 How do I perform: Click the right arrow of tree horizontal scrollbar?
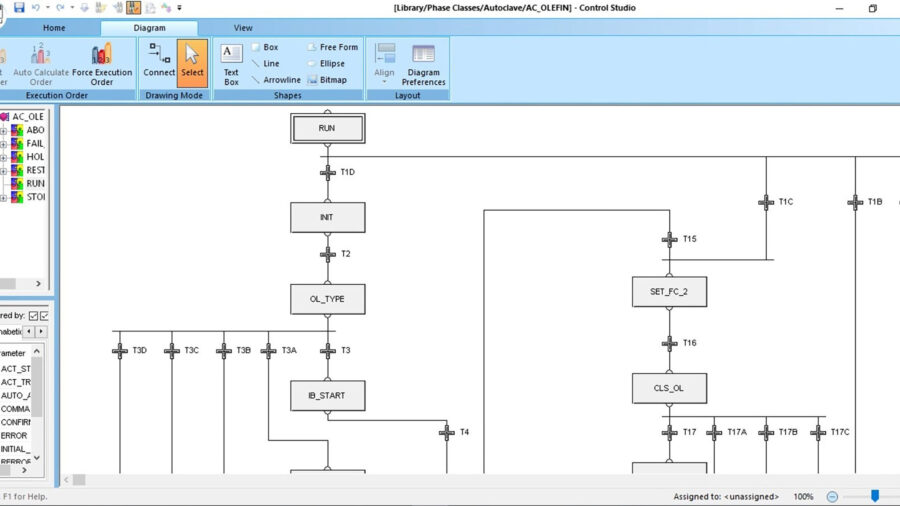[x=38, y=283]
